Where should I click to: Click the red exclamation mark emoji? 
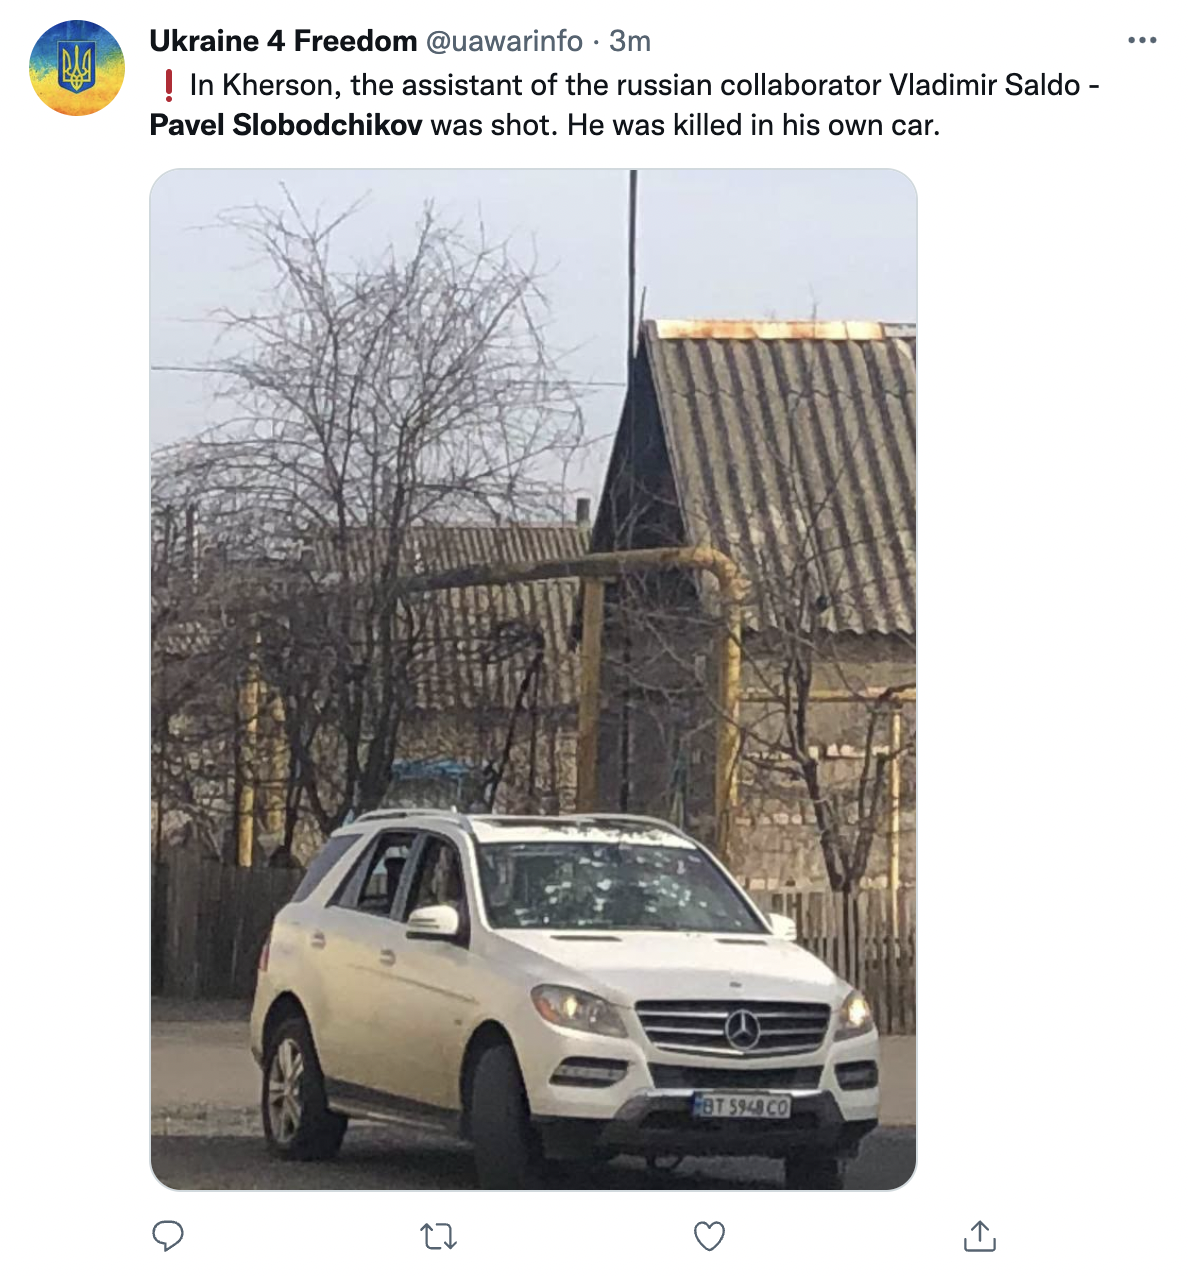[x=168, y=85]
